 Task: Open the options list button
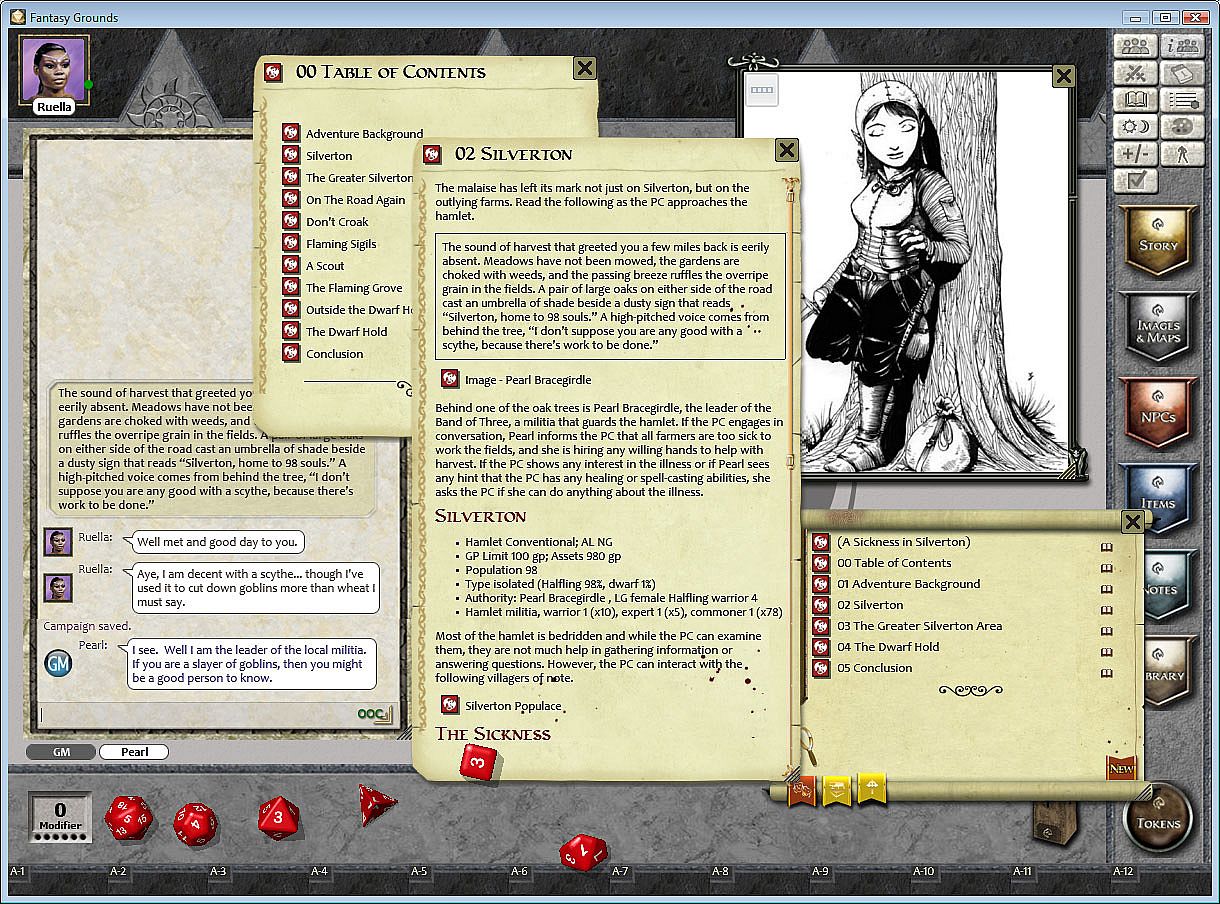click(1184, 100)
